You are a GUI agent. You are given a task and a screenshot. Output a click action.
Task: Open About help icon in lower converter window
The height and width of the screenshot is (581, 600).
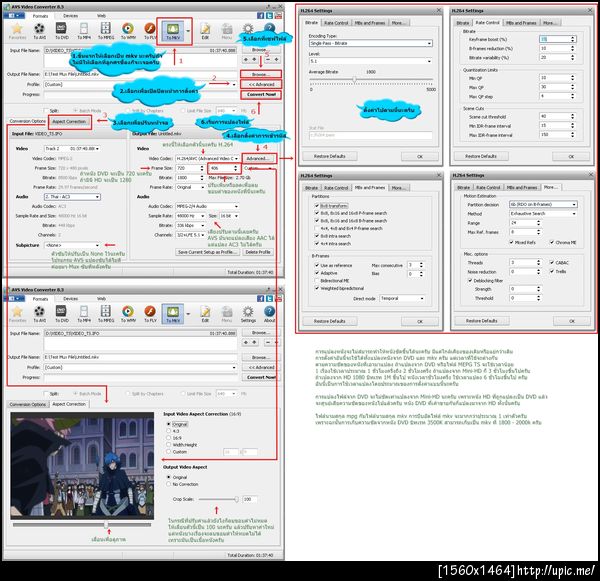(x=269, y=314)
